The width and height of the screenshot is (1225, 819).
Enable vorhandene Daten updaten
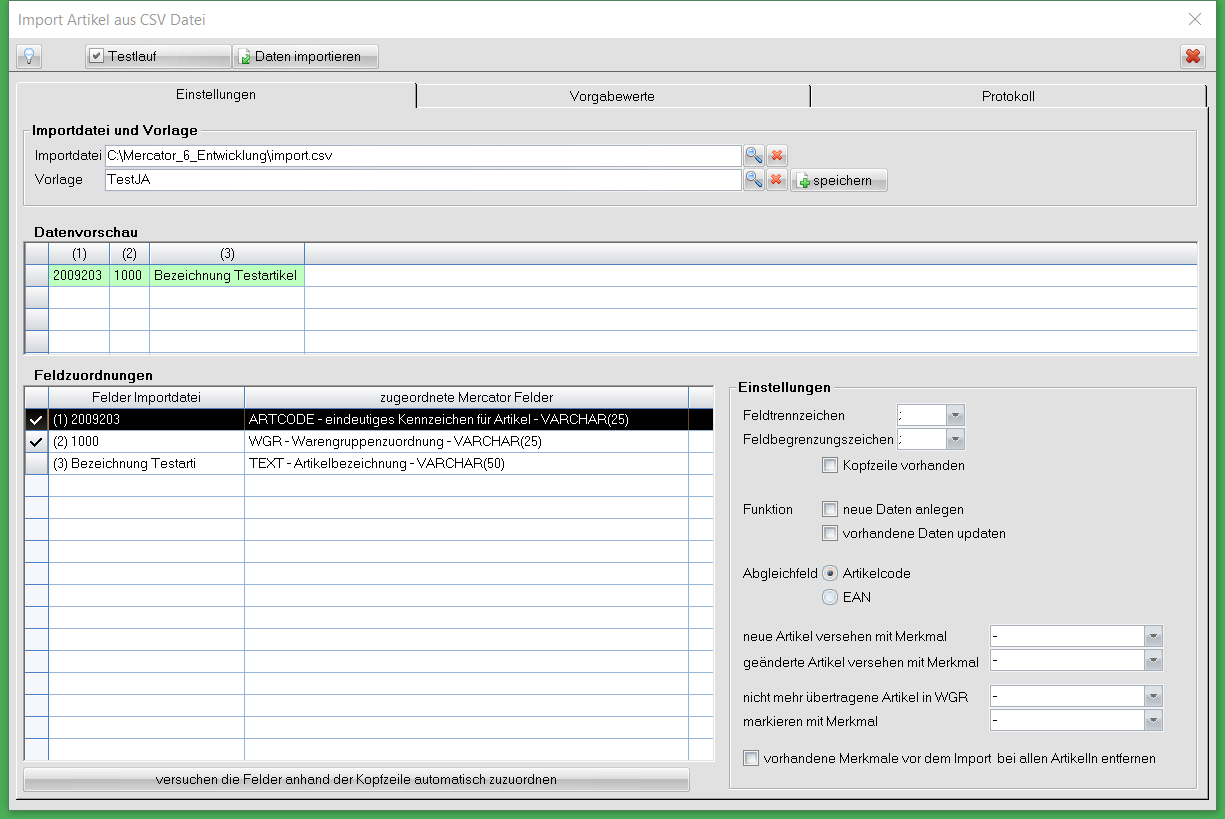coord(829,533)
